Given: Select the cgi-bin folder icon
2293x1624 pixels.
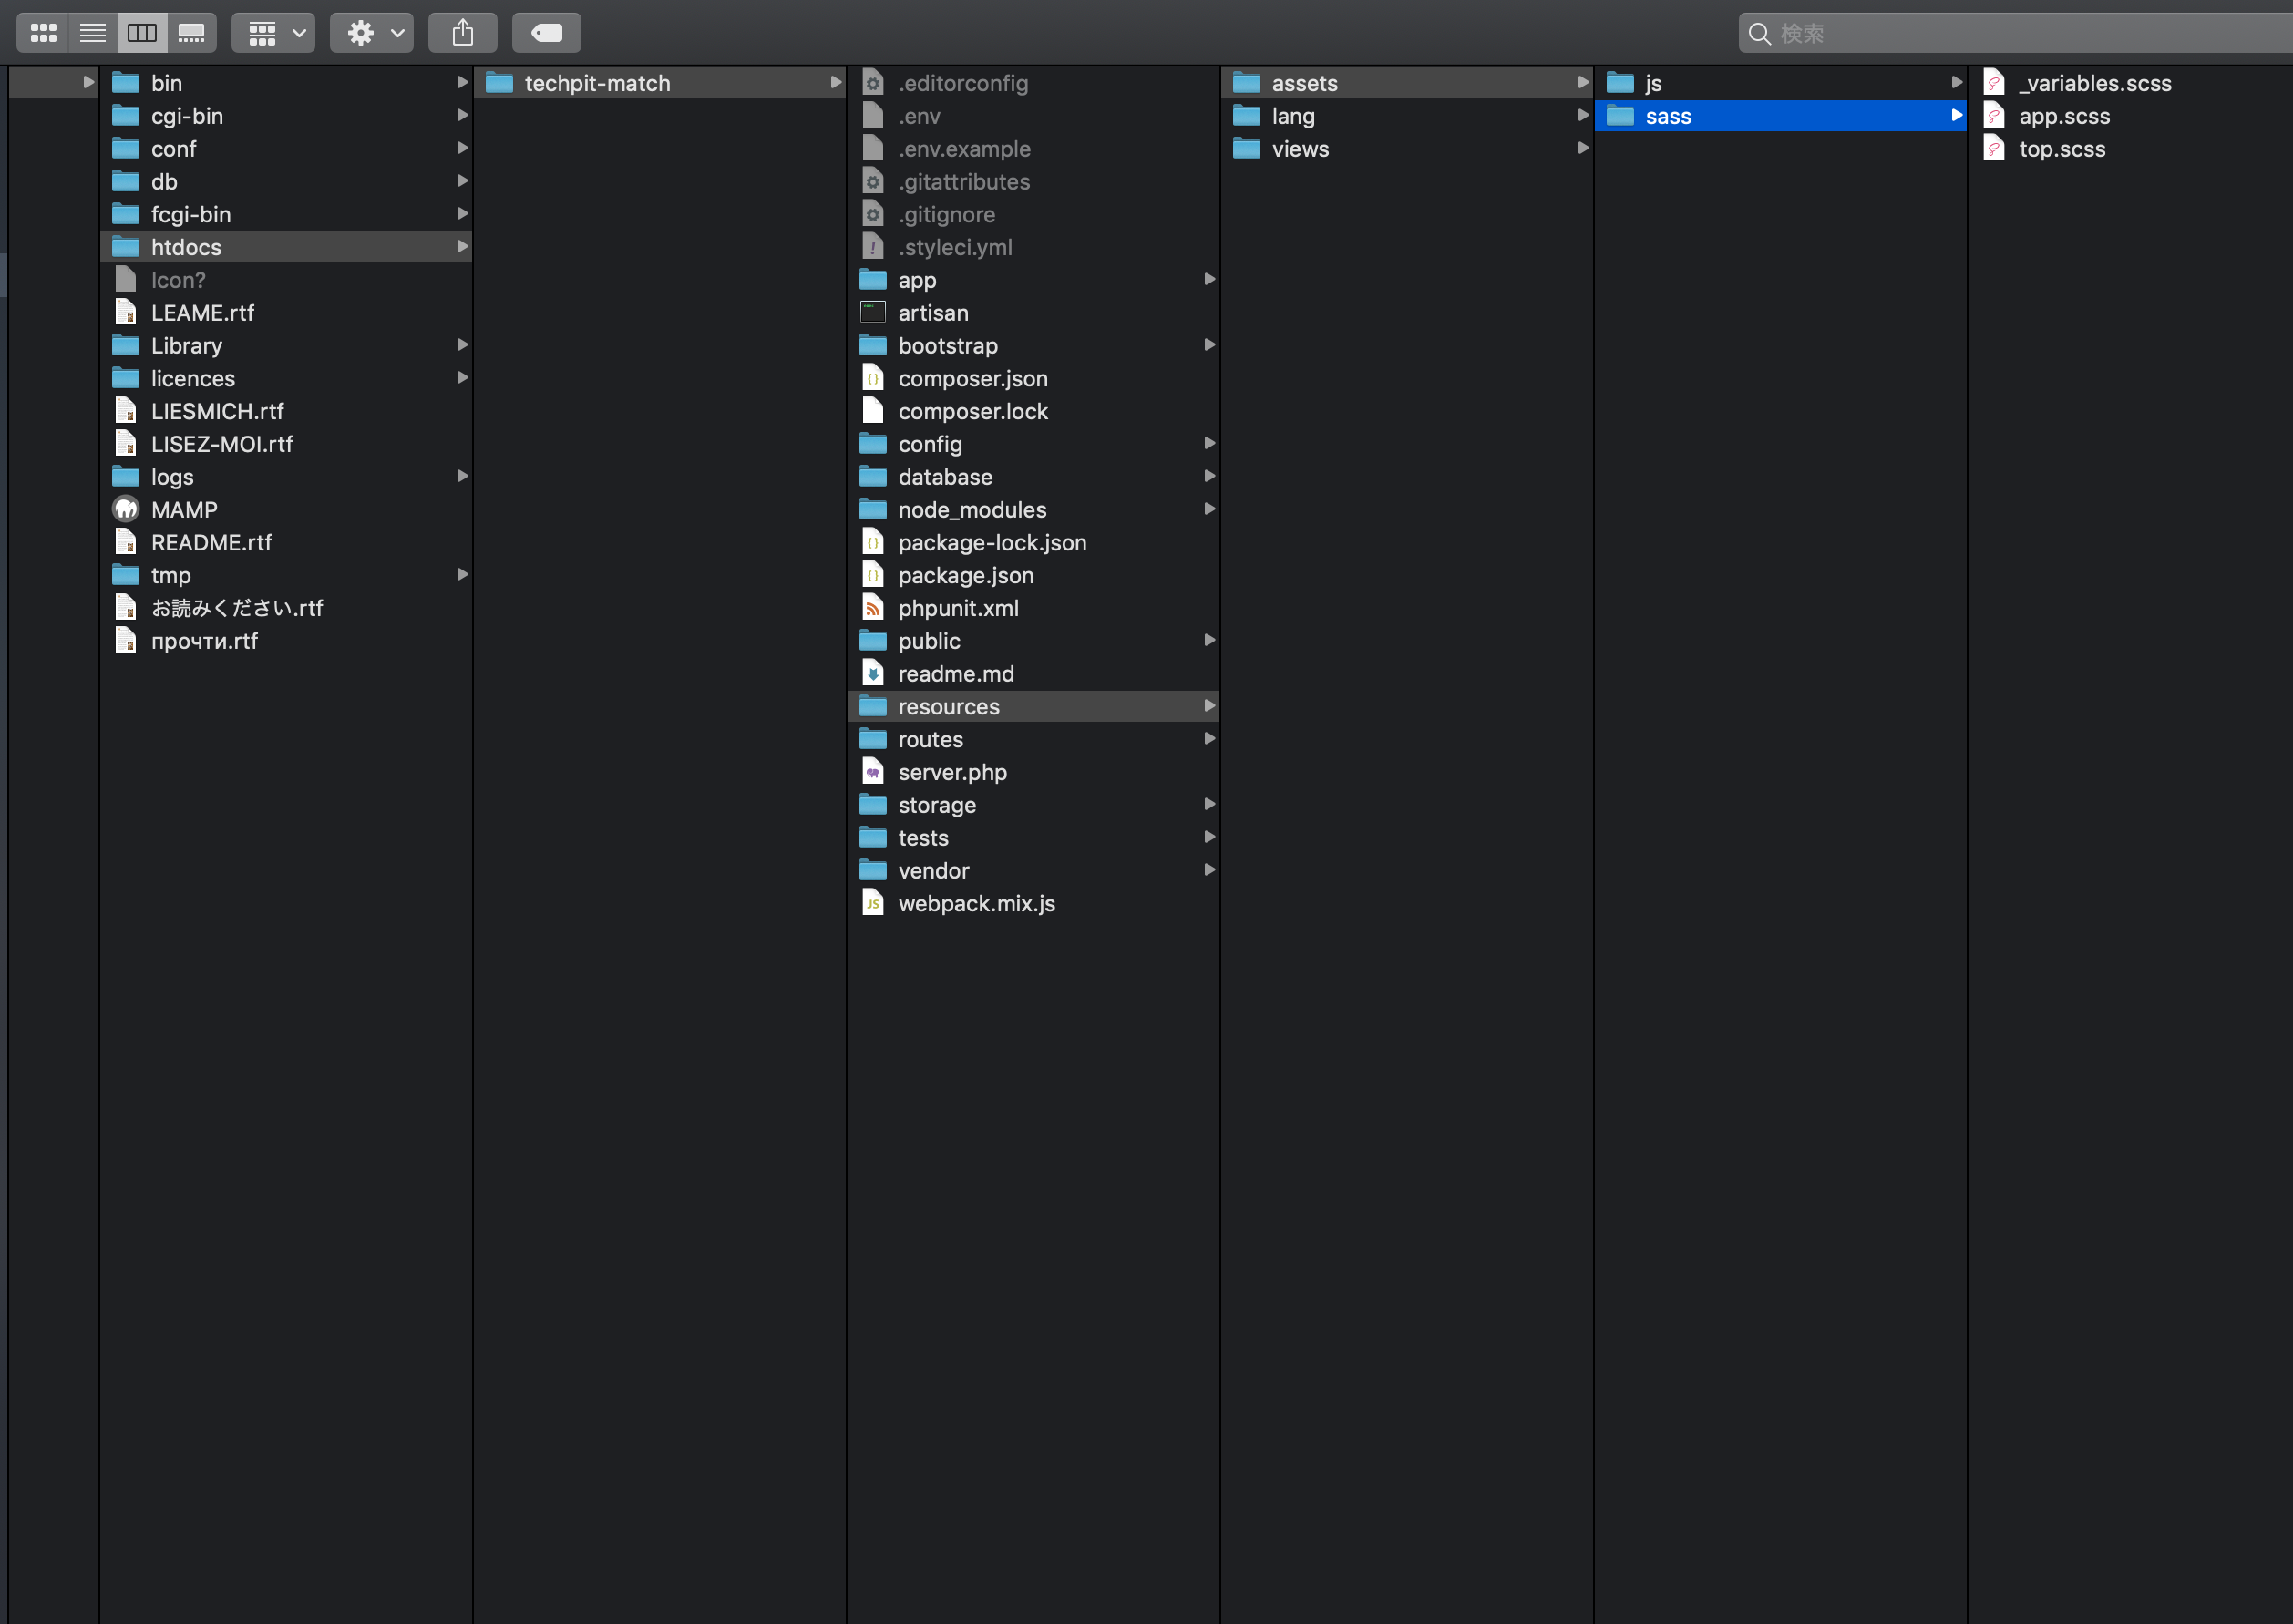Looking at the screenshot, I should (126, 116).
